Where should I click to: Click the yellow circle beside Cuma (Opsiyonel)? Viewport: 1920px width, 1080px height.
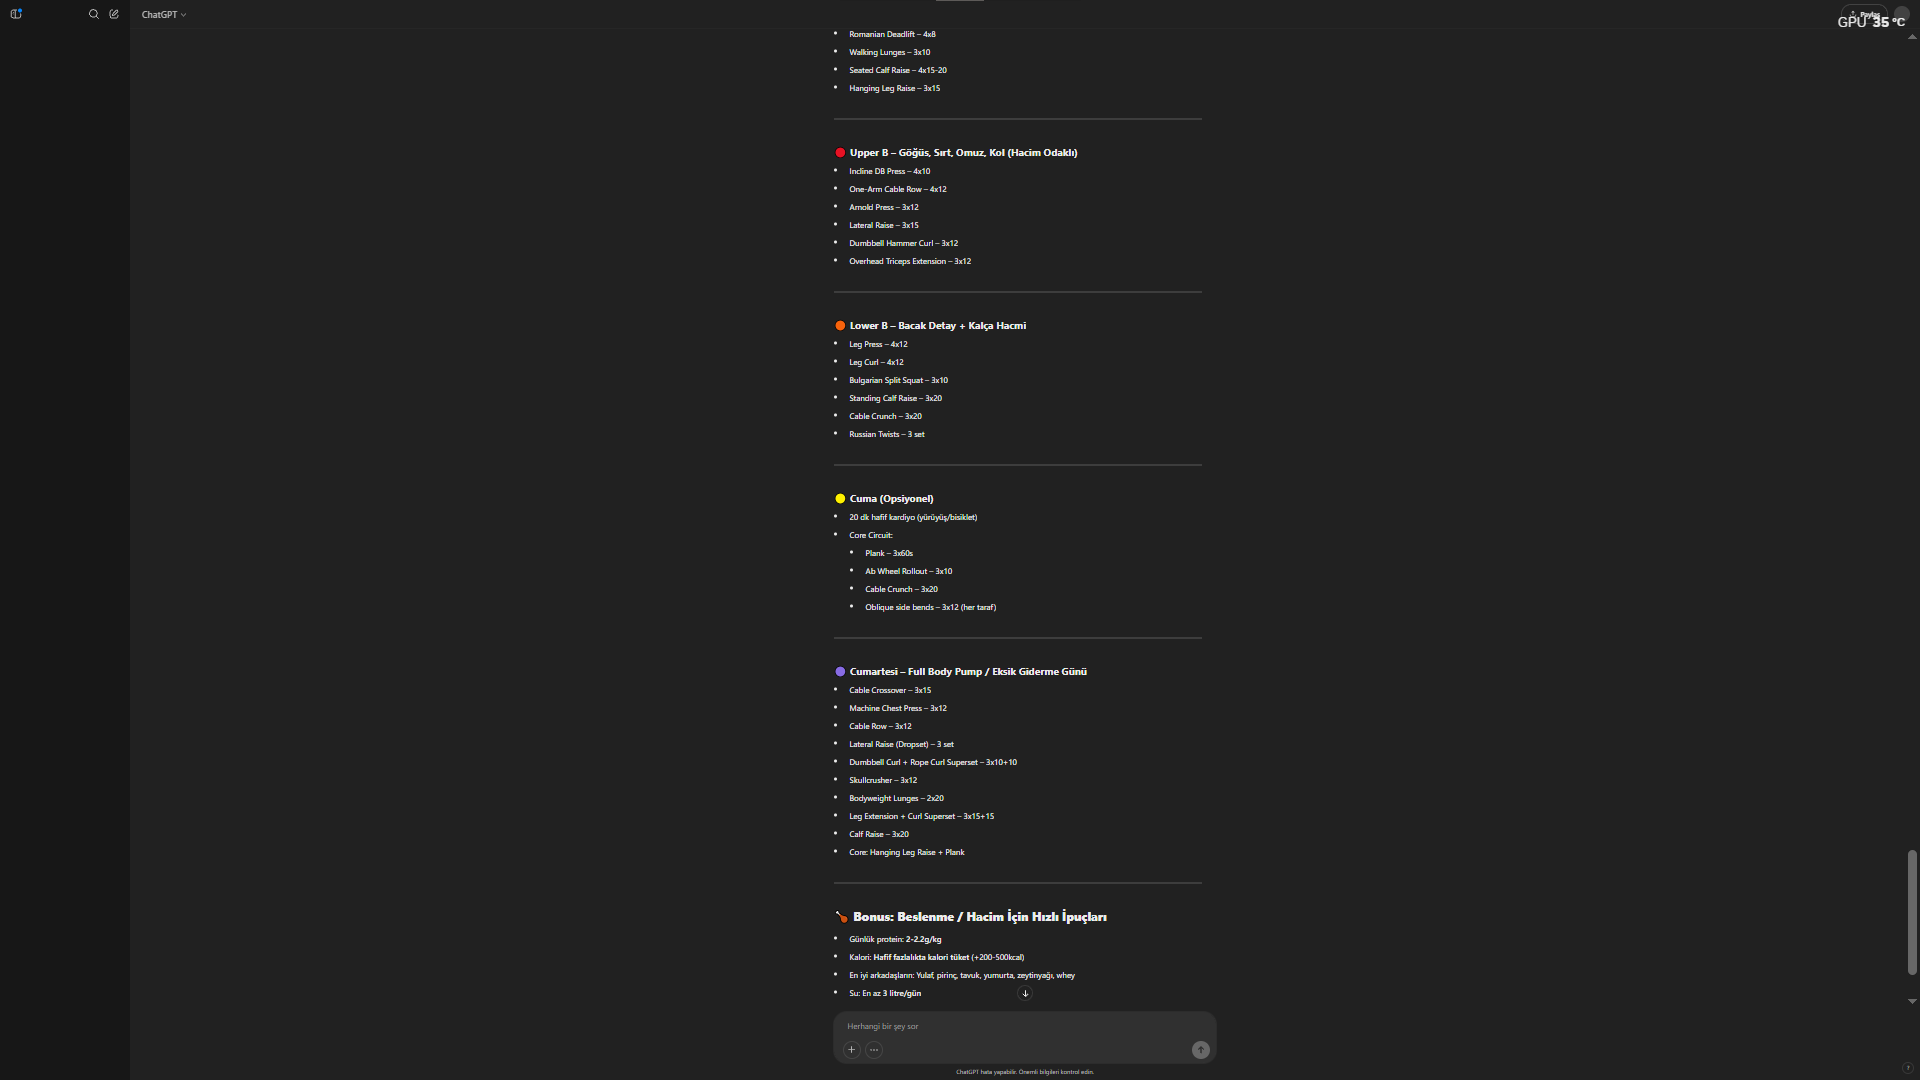pyautogui.click(x=840, y=499)
